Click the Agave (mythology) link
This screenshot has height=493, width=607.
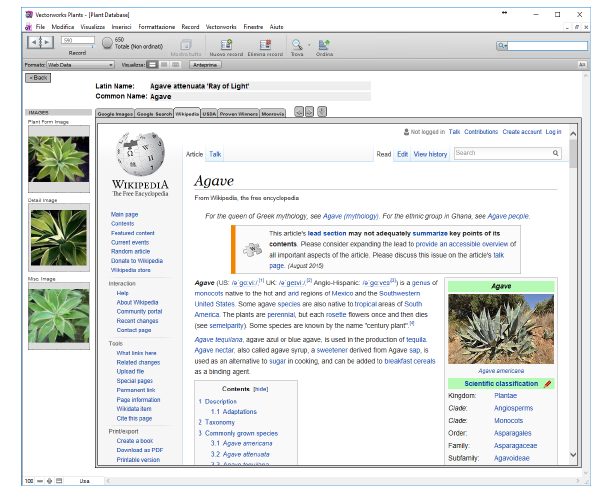pos(350,216)
